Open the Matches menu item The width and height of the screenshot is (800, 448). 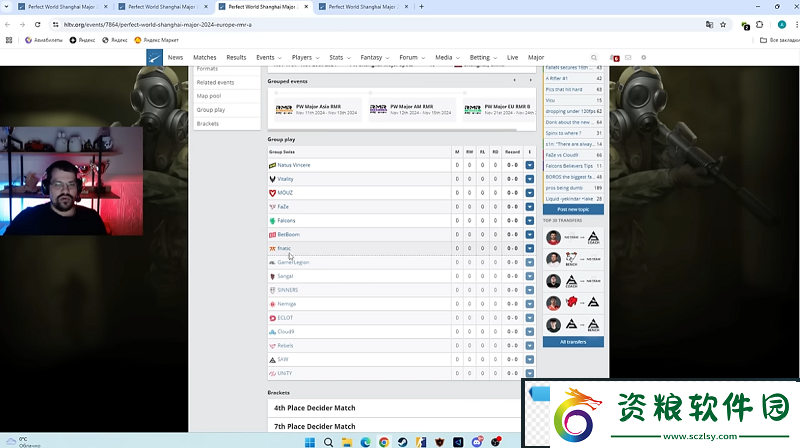click(205, 58)
